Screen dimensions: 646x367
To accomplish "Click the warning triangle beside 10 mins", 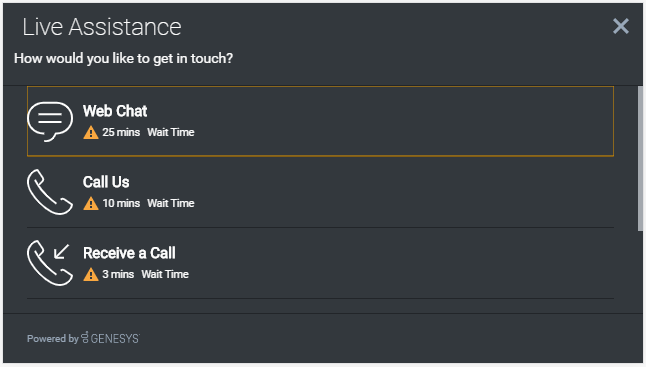I will 91,203.
